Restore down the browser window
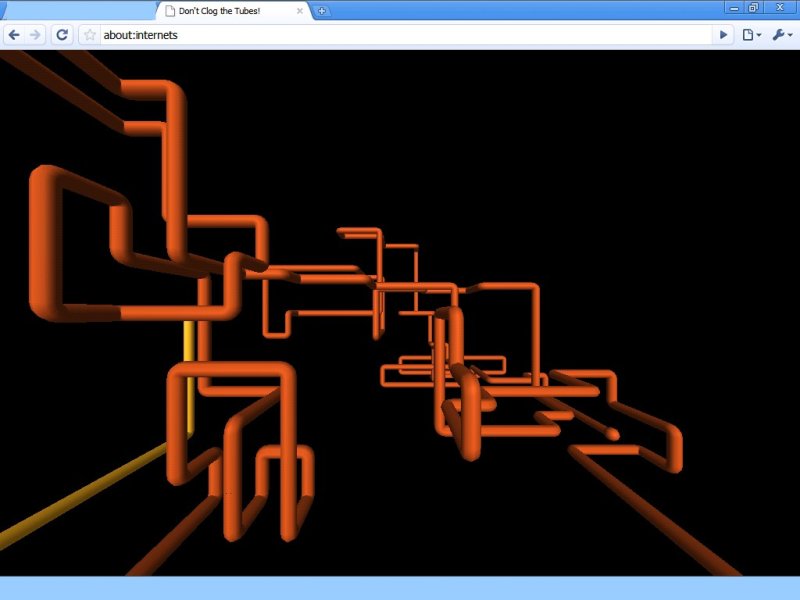Screen dimensions: 800x600 (753, 7)
